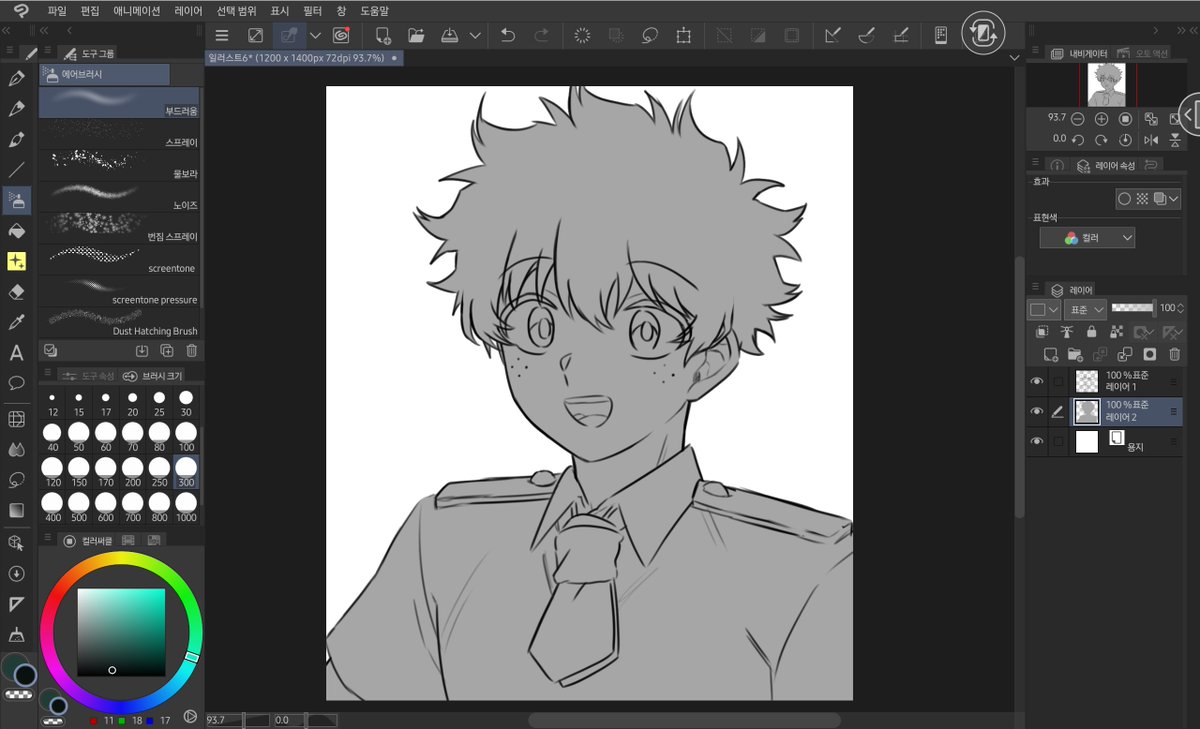1200x729 pixels.
Task: Click the Lasso select icon in the top command bar
Action: point(650,35)
